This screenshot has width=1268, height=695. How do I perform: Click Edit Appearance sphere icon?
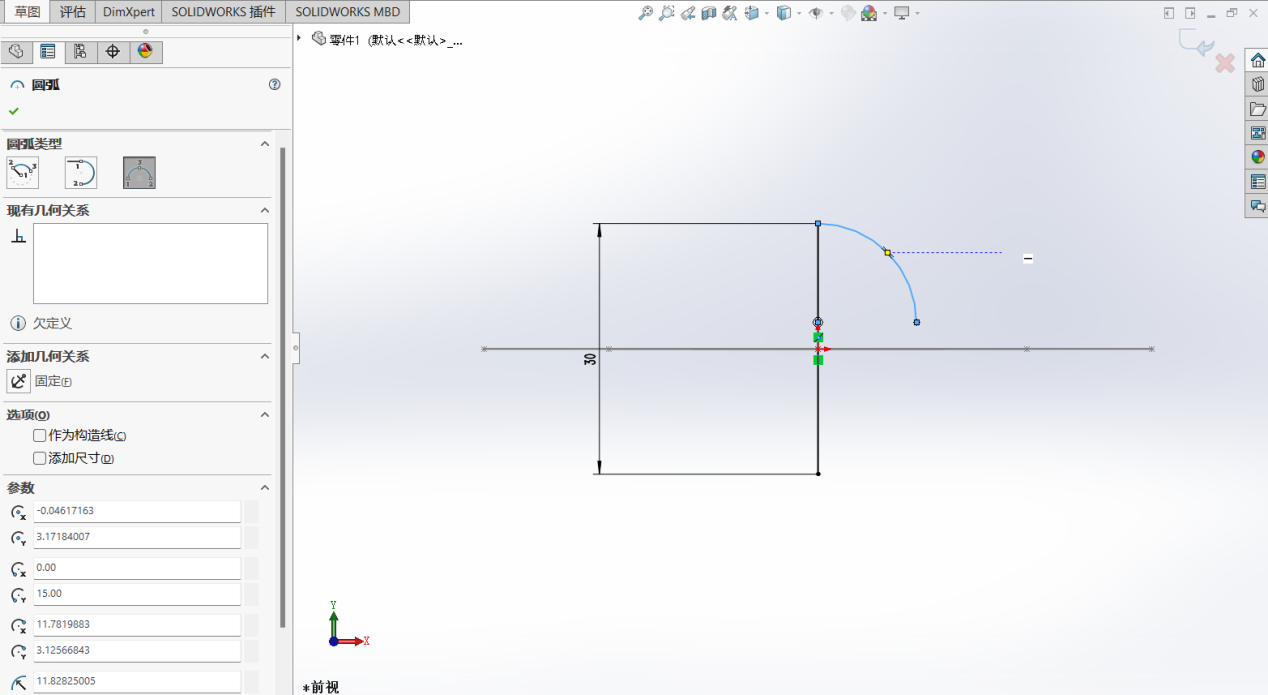coord(848,13)
